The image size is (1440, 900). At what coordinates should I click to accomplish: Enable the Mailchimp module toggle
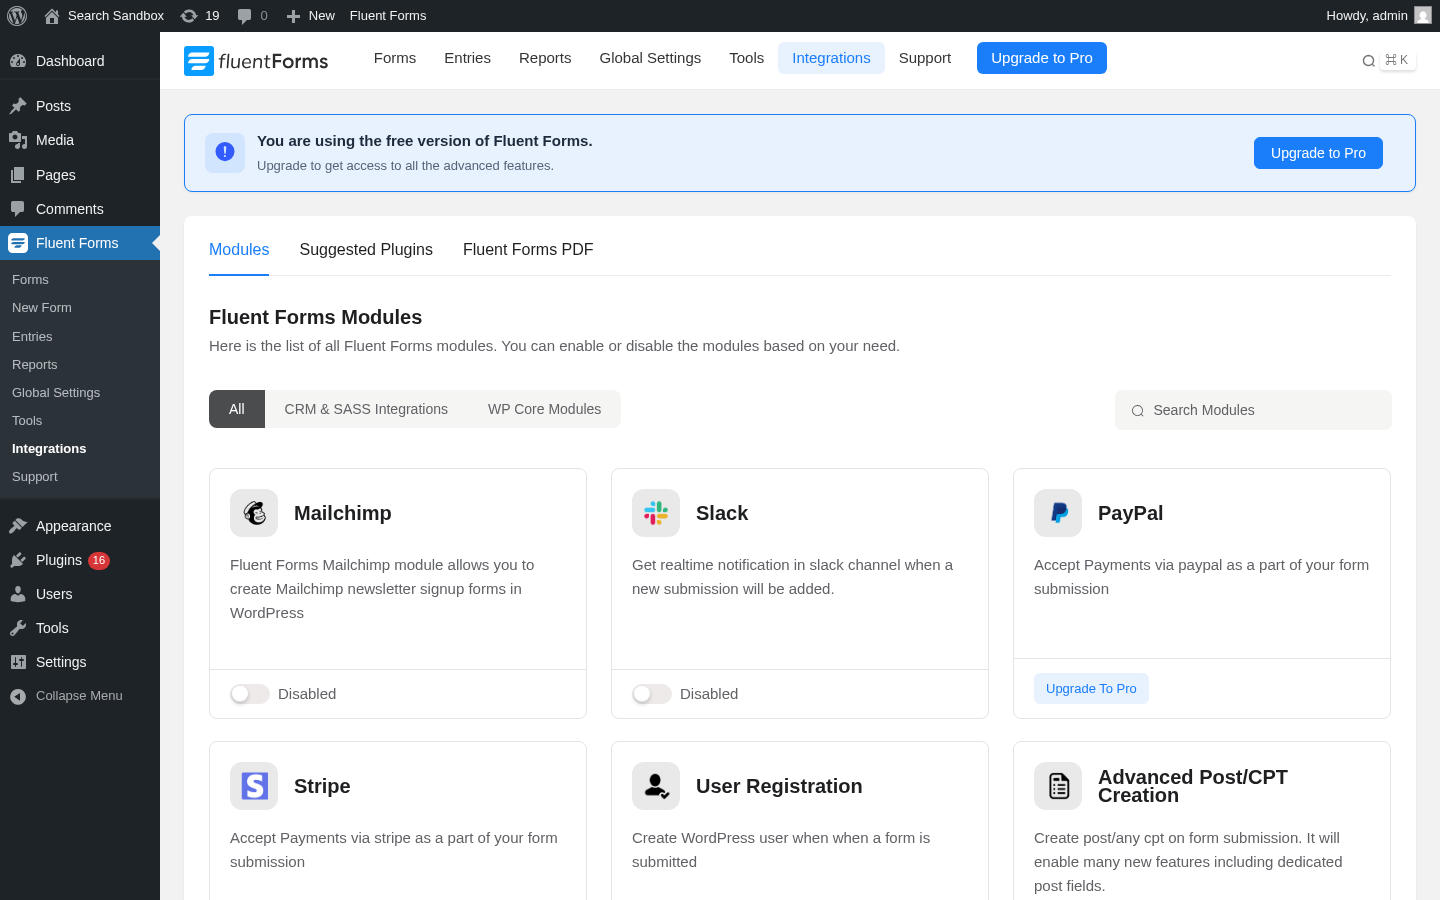pyautogui.click(x=250, y=694)
